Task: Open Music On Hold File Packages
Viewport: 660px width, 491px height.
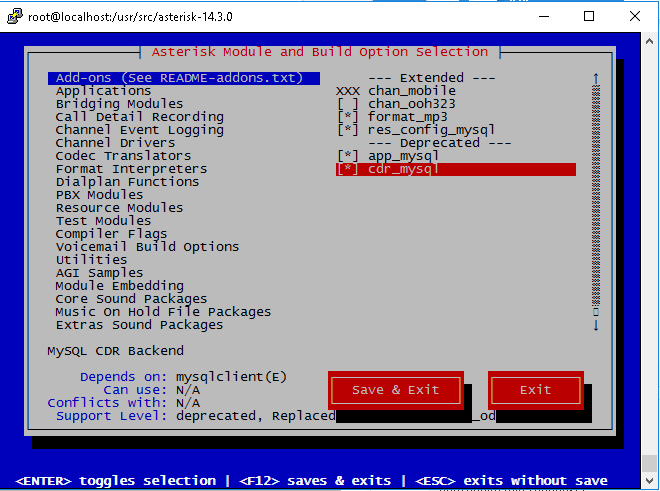Action: pyautogui.click(x=163, y=312)
